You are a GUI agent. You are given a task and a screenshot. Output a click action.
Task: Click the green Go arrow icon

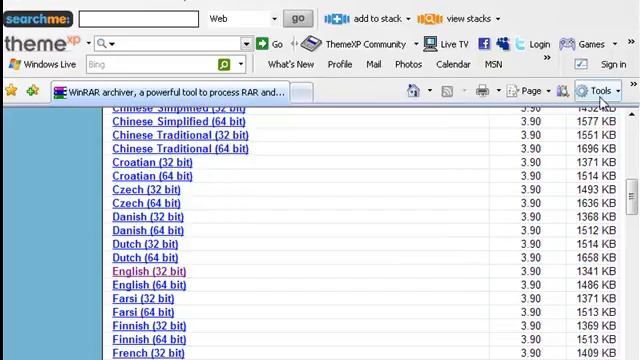pos(262,44)
